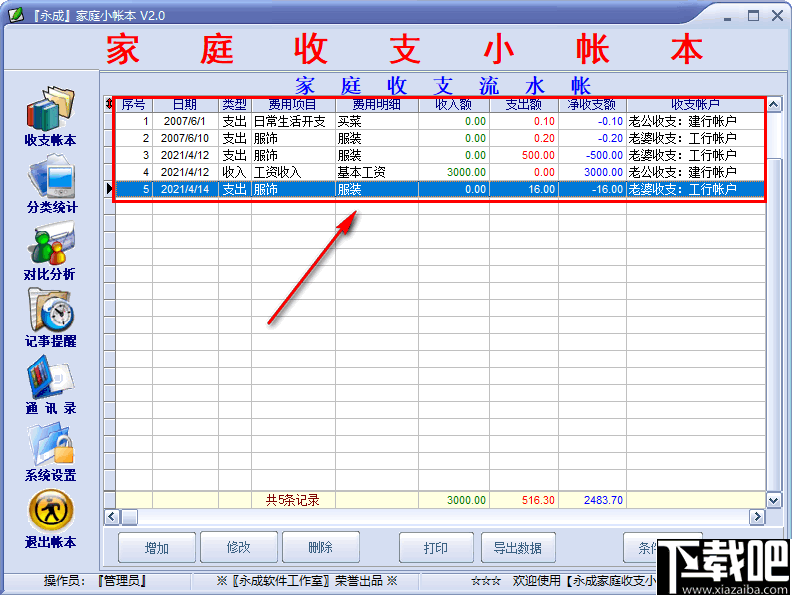Click the 操作员 管理员 status bar text
This screenshot has width=792, height=595.
[95, 581]
